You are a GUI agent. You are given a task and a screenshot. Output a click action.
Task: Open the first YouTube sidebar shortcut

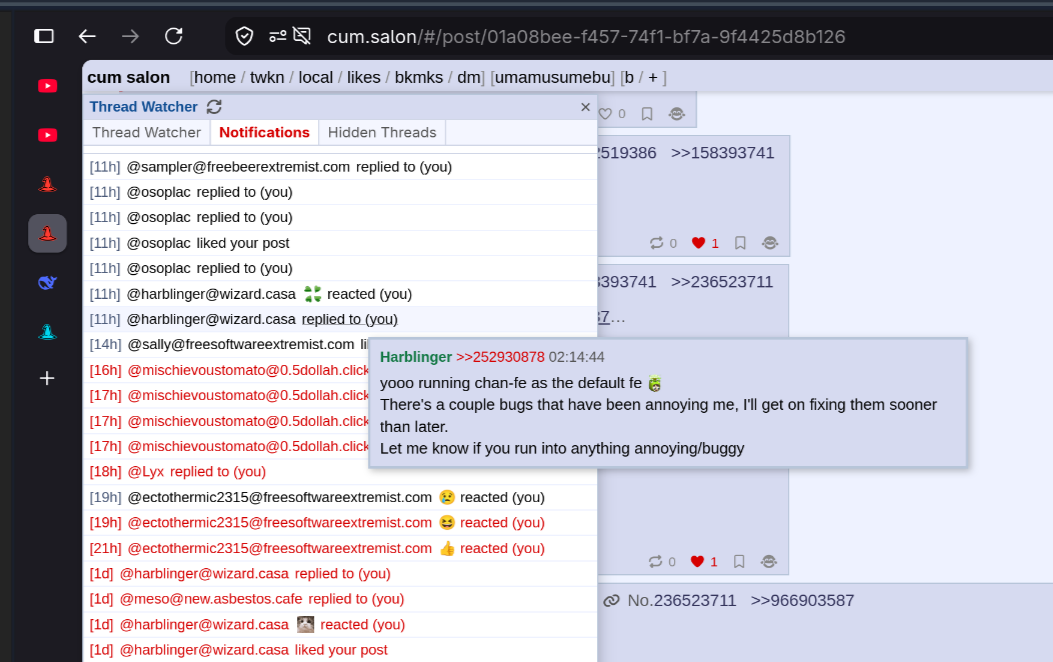click(47, 85)
